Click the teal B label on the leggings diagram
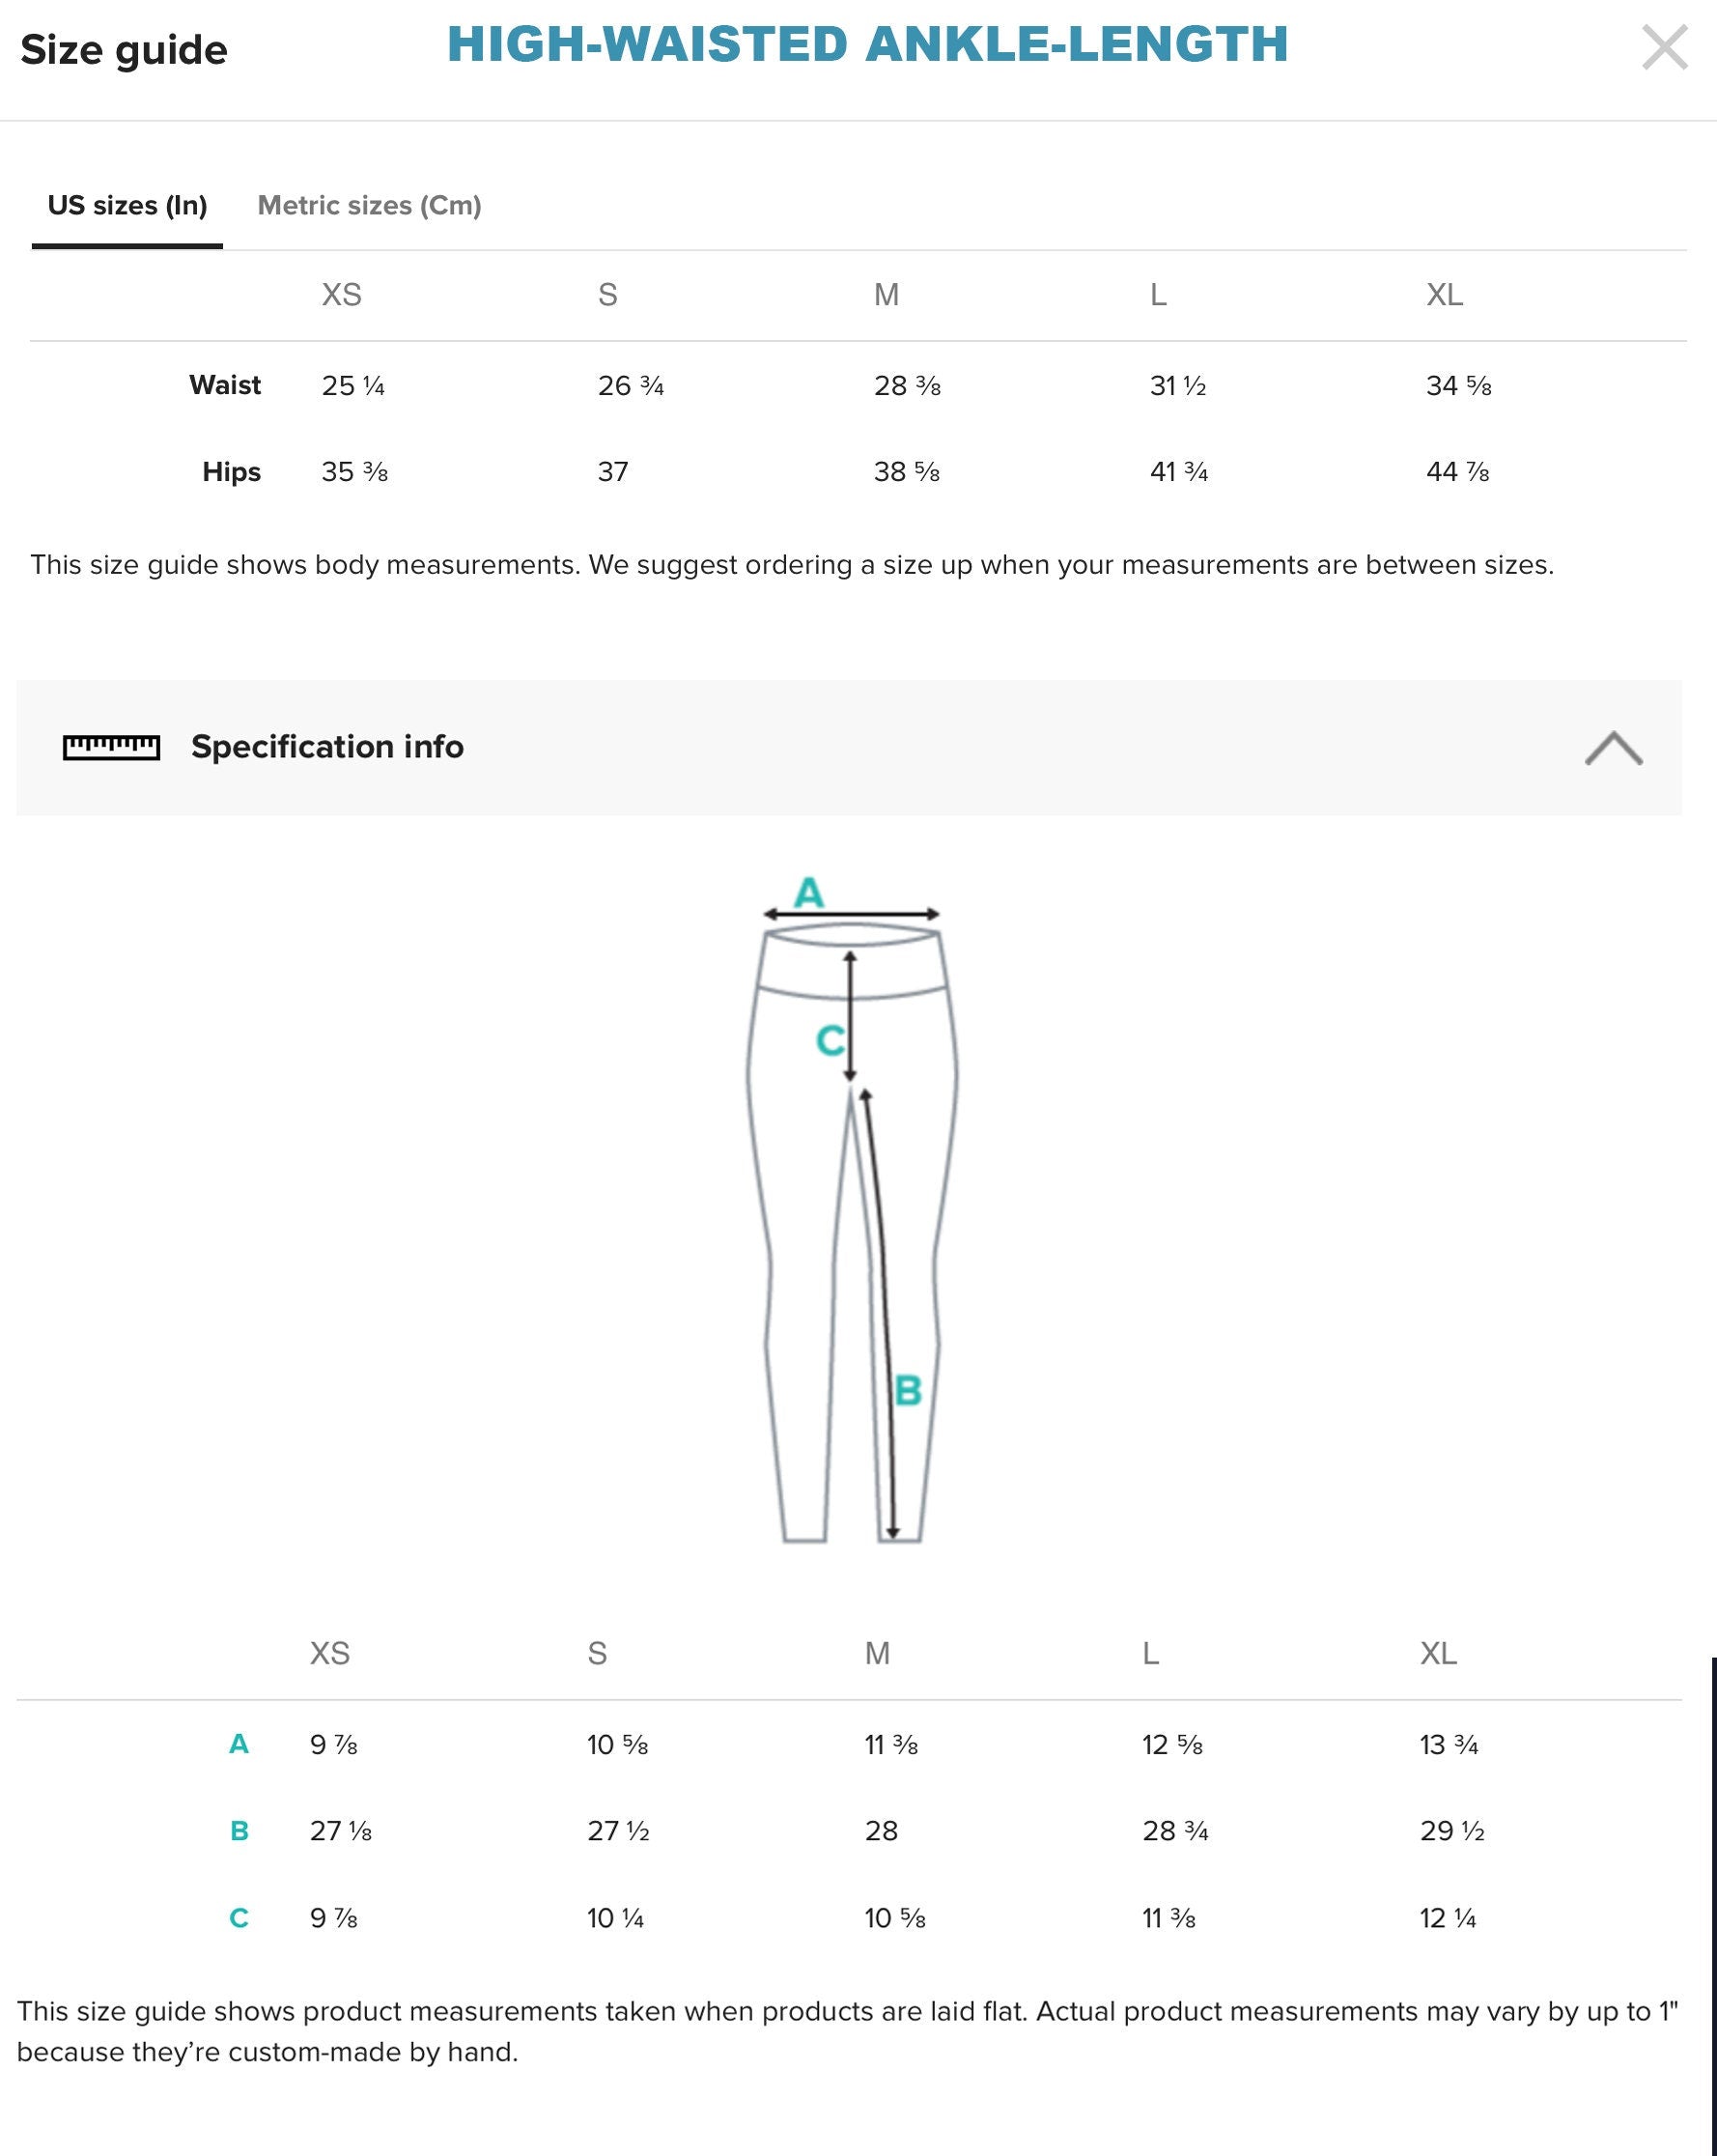Screen dimensions: 1717x2156 908,1390
